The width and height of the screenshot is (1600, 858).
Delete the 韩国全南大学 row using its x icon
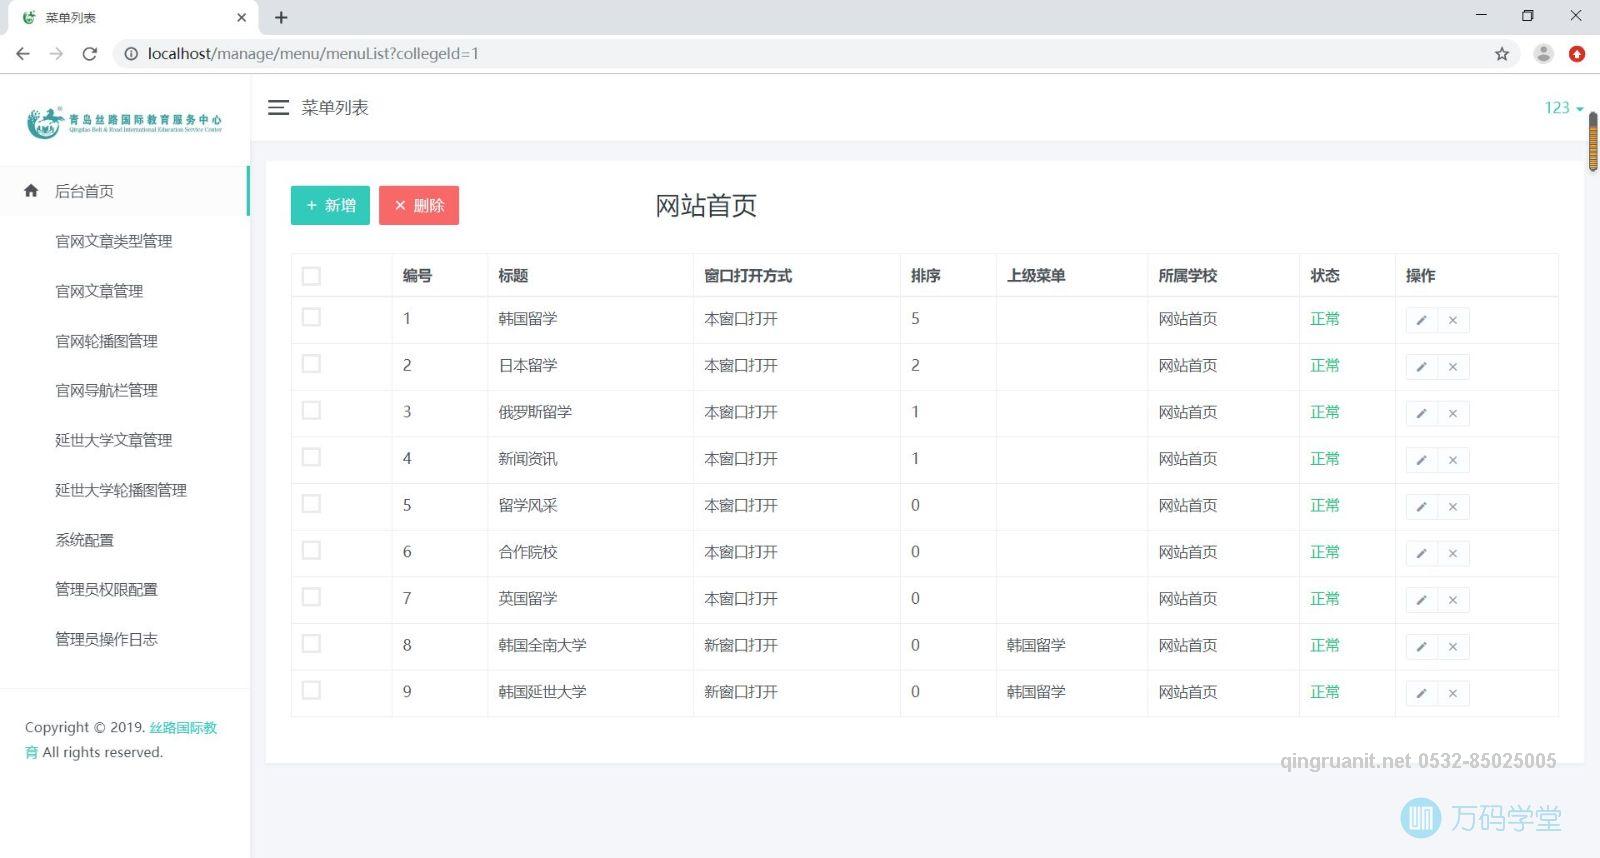[x=1453, y=647]
